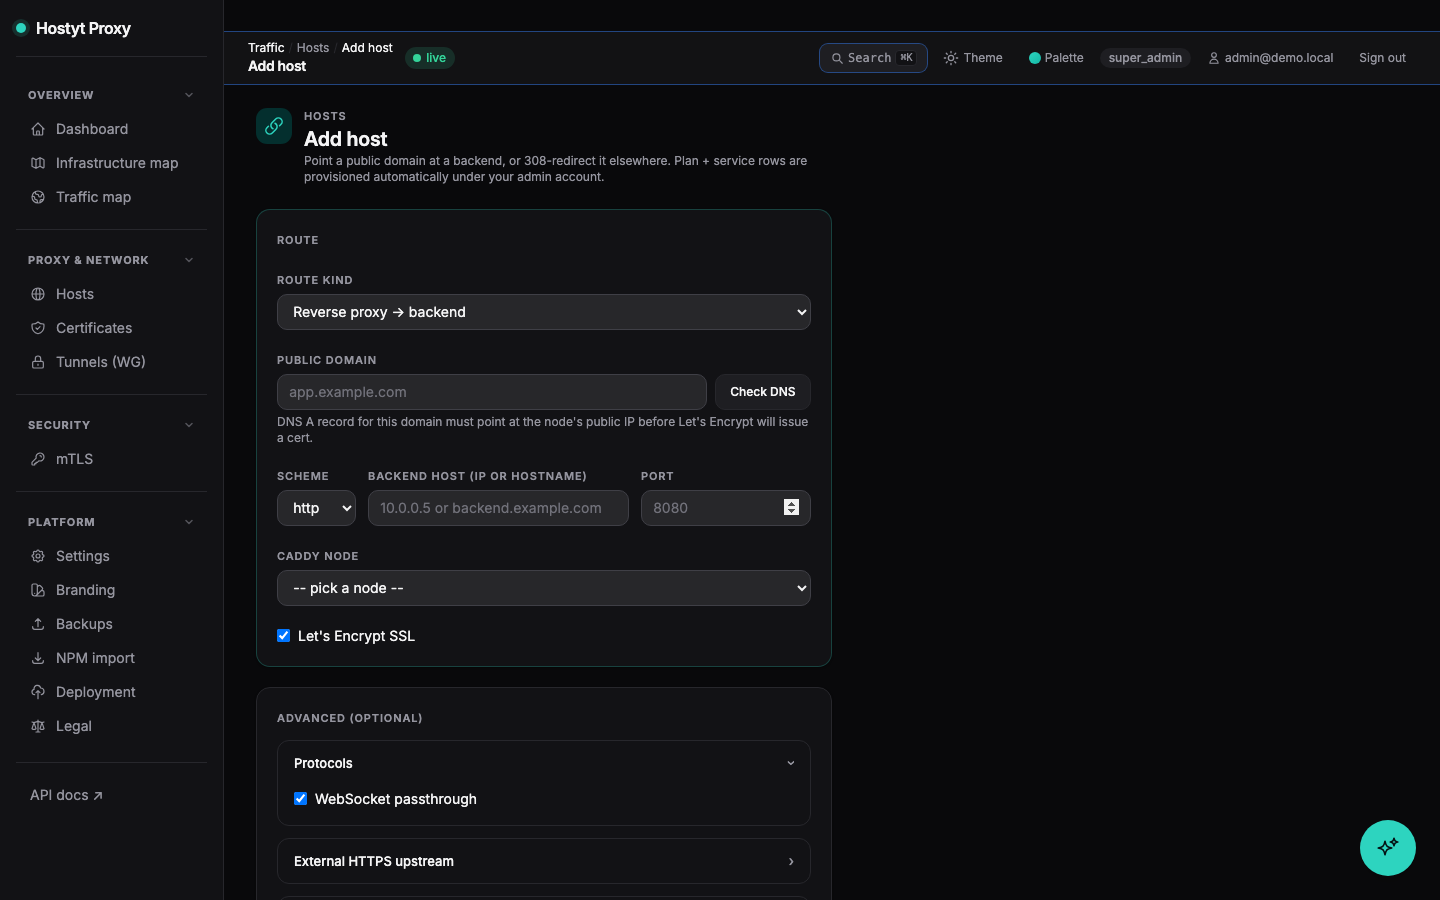Open the Backups upload icon
Screen dimensions: 1440x900
click(x=38, y=624)
